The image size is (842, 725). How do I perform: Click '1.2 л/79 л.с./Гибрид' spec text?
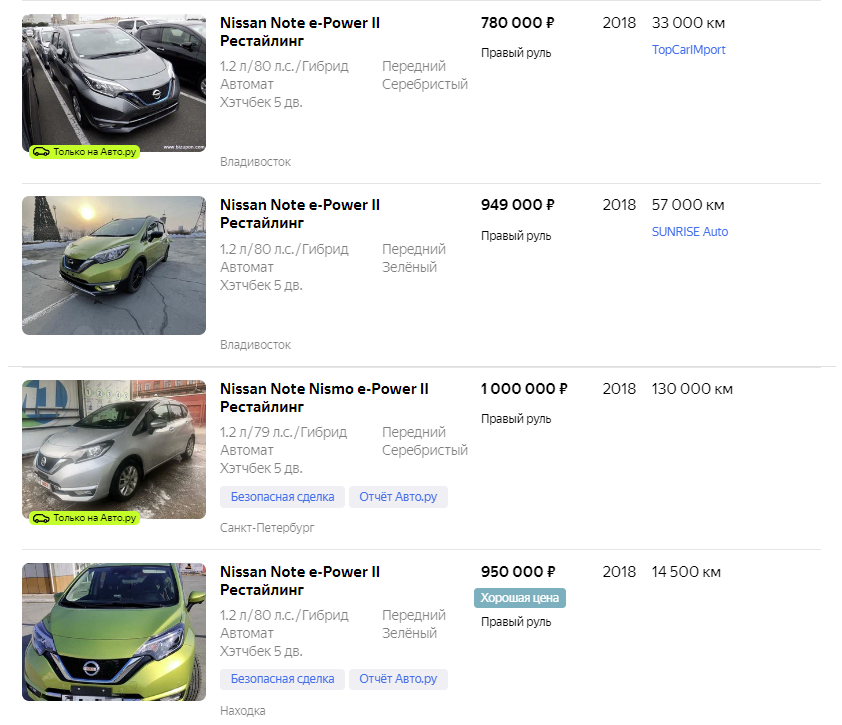[284, 432]
